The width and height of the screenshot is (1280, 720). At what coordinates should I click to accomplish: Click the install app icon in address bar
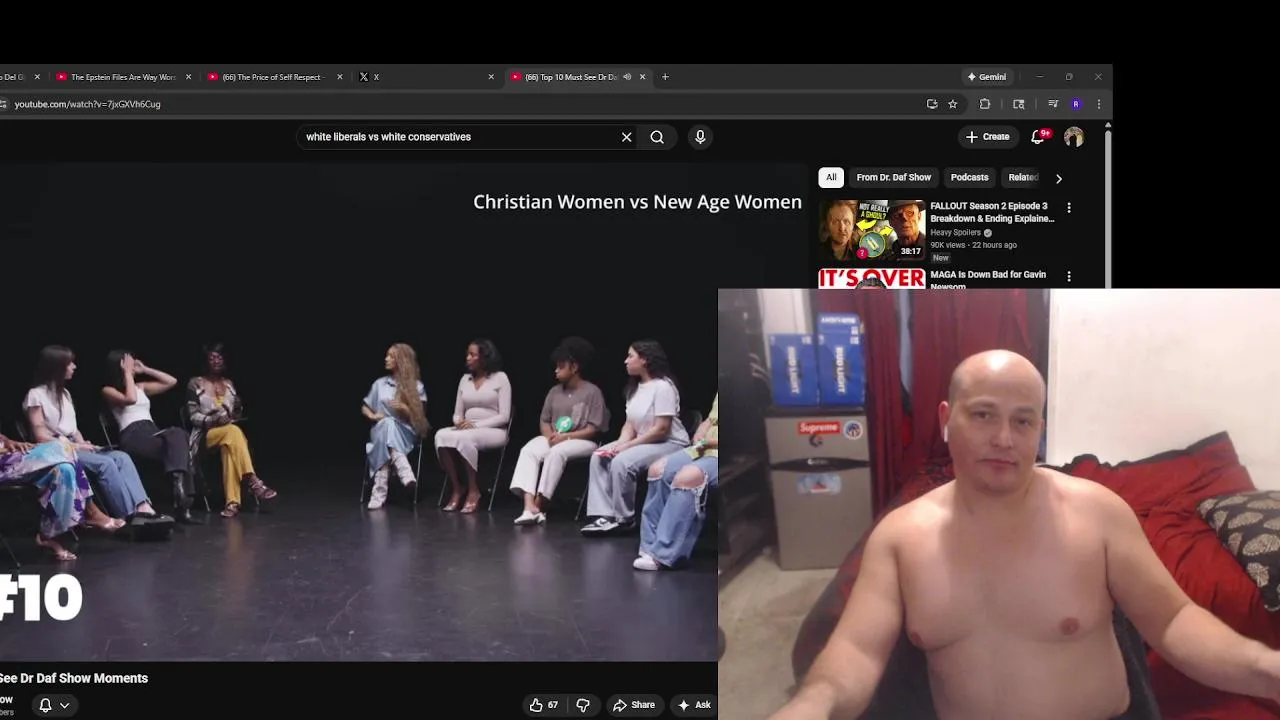pos(932,104)
